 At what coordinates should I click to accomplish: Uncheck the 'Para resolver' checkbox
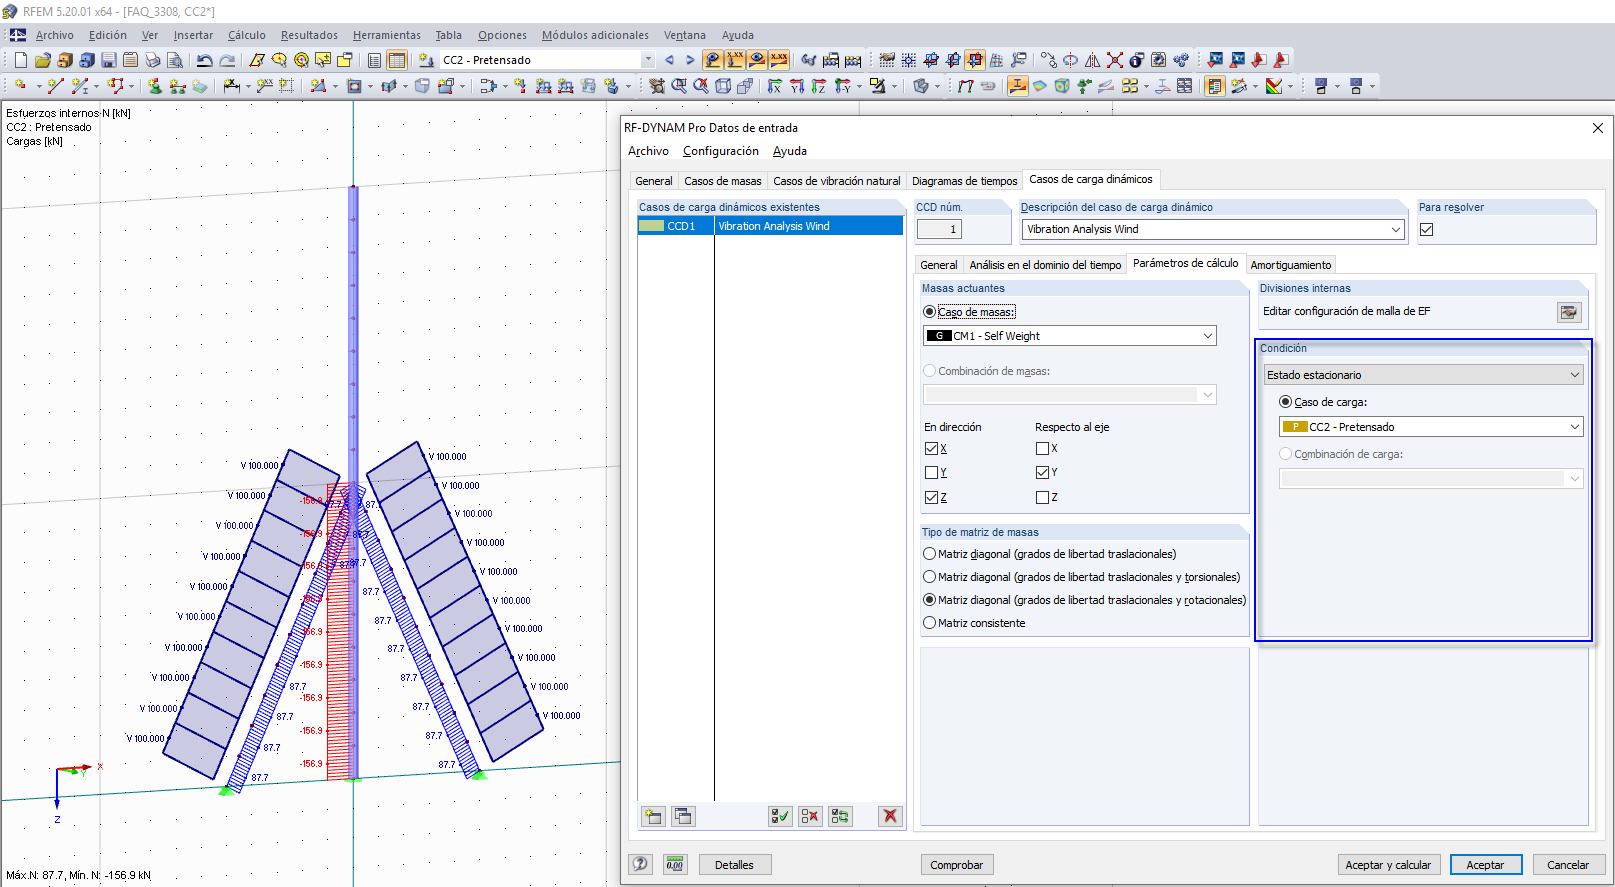coord(1427,229)
